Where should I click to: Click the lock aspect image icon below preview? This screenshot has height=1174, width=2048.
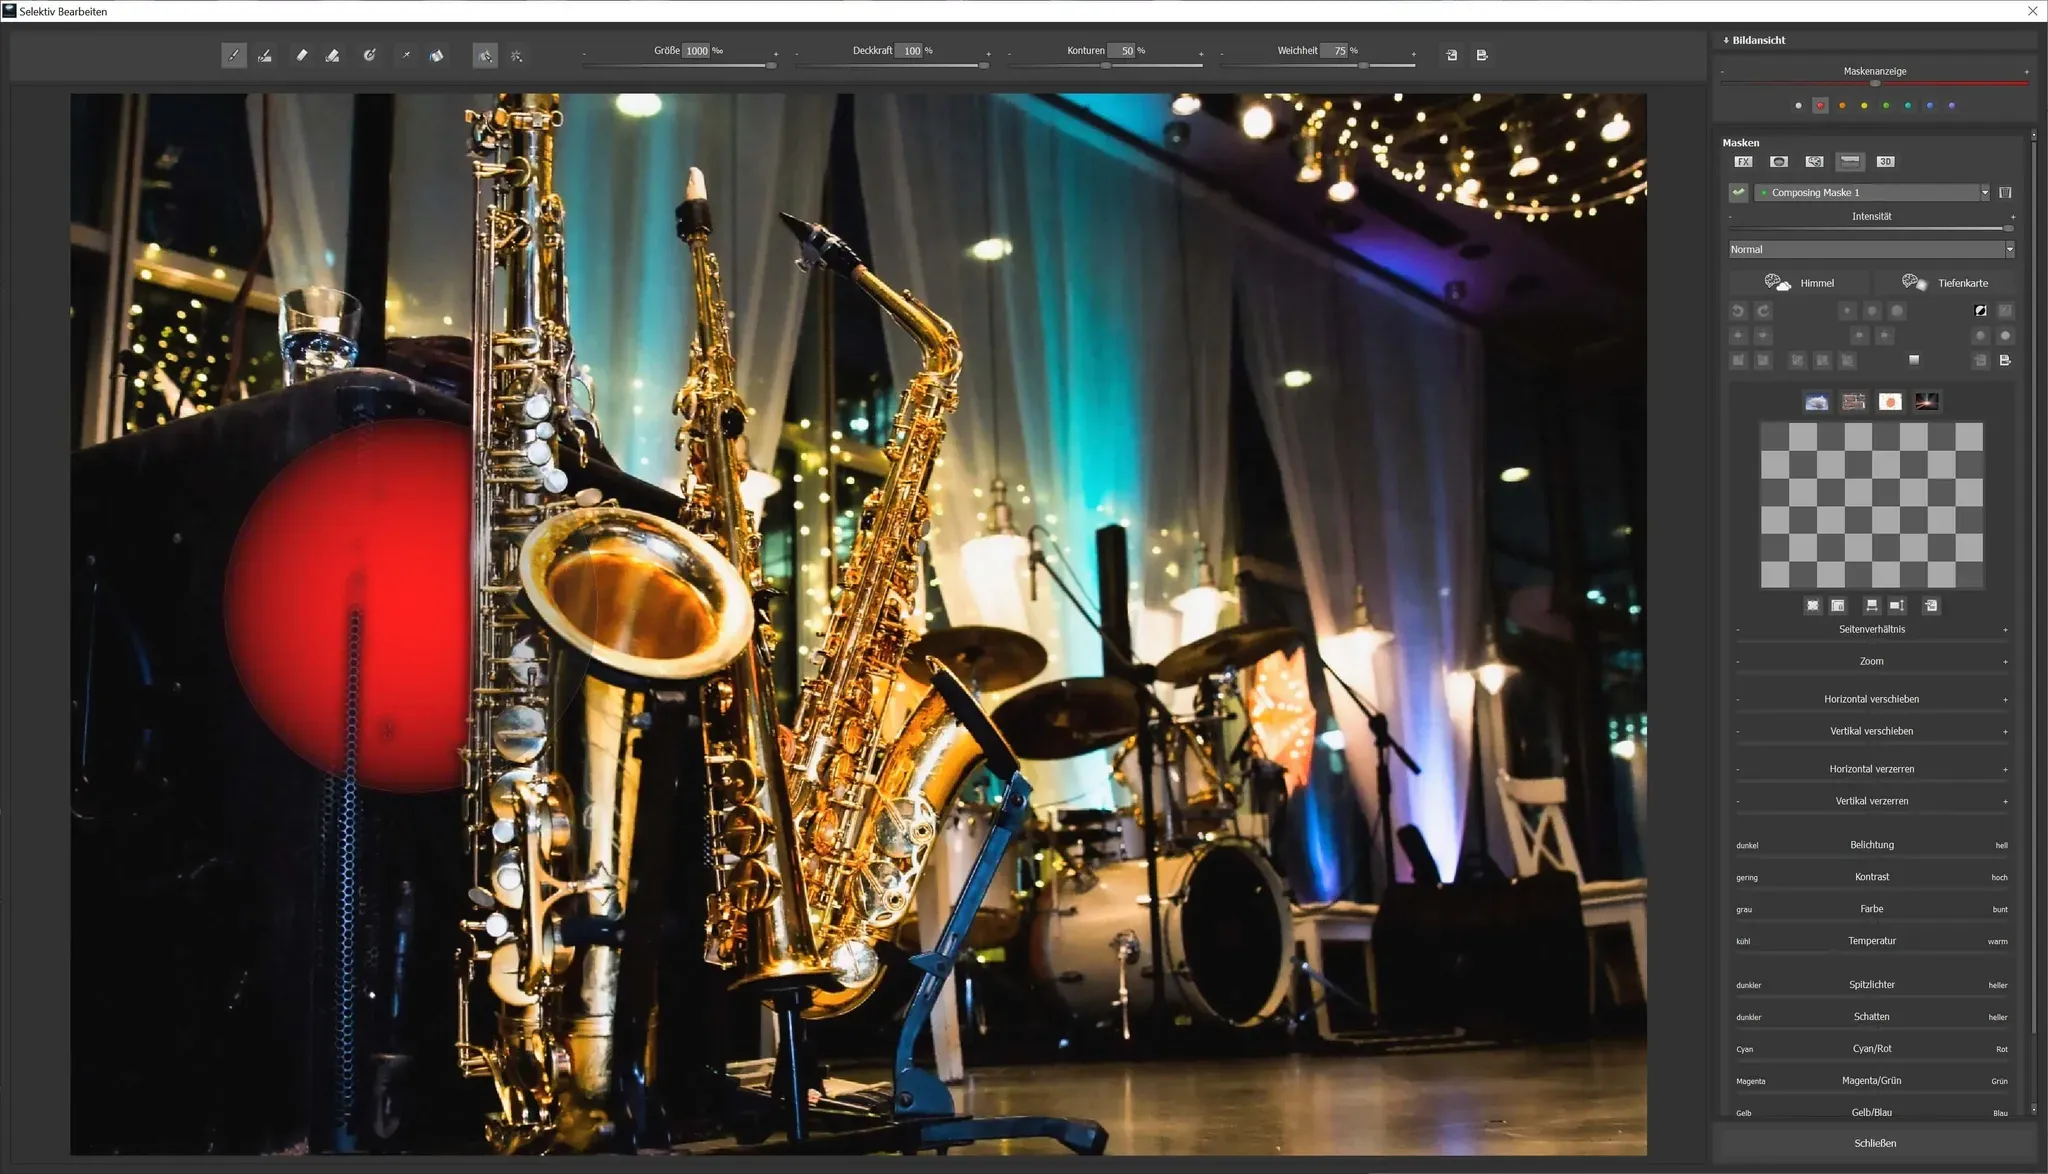point(1838,606)
